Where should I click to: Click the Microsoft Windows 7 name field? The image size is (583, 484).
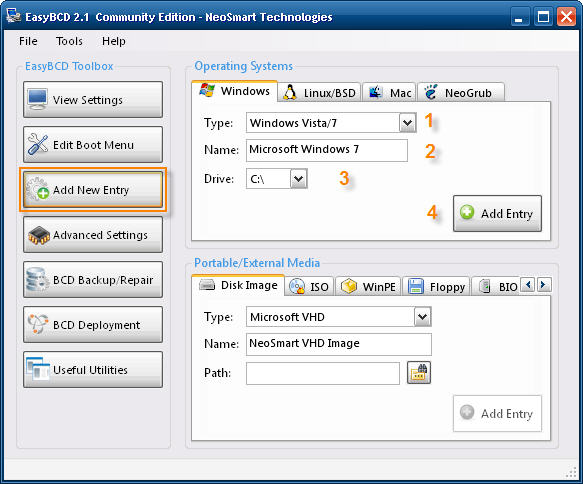(x=326, y=150)
